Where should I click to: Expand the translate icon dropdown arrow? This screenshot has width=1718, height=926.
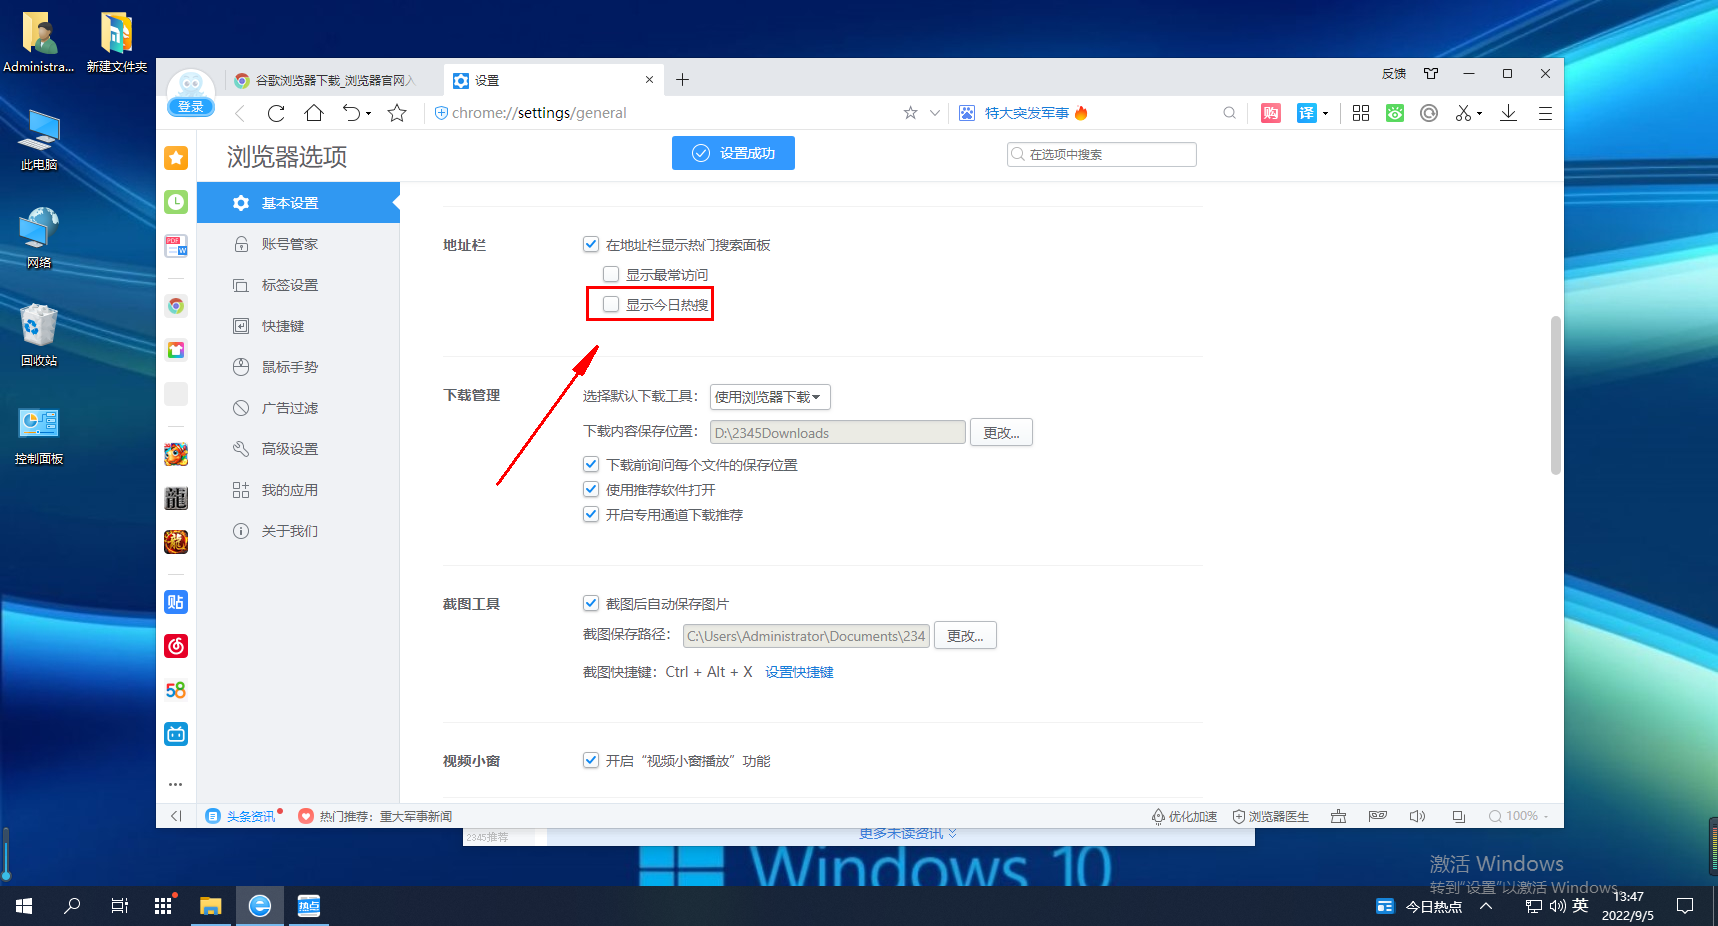click(1326, 113)
